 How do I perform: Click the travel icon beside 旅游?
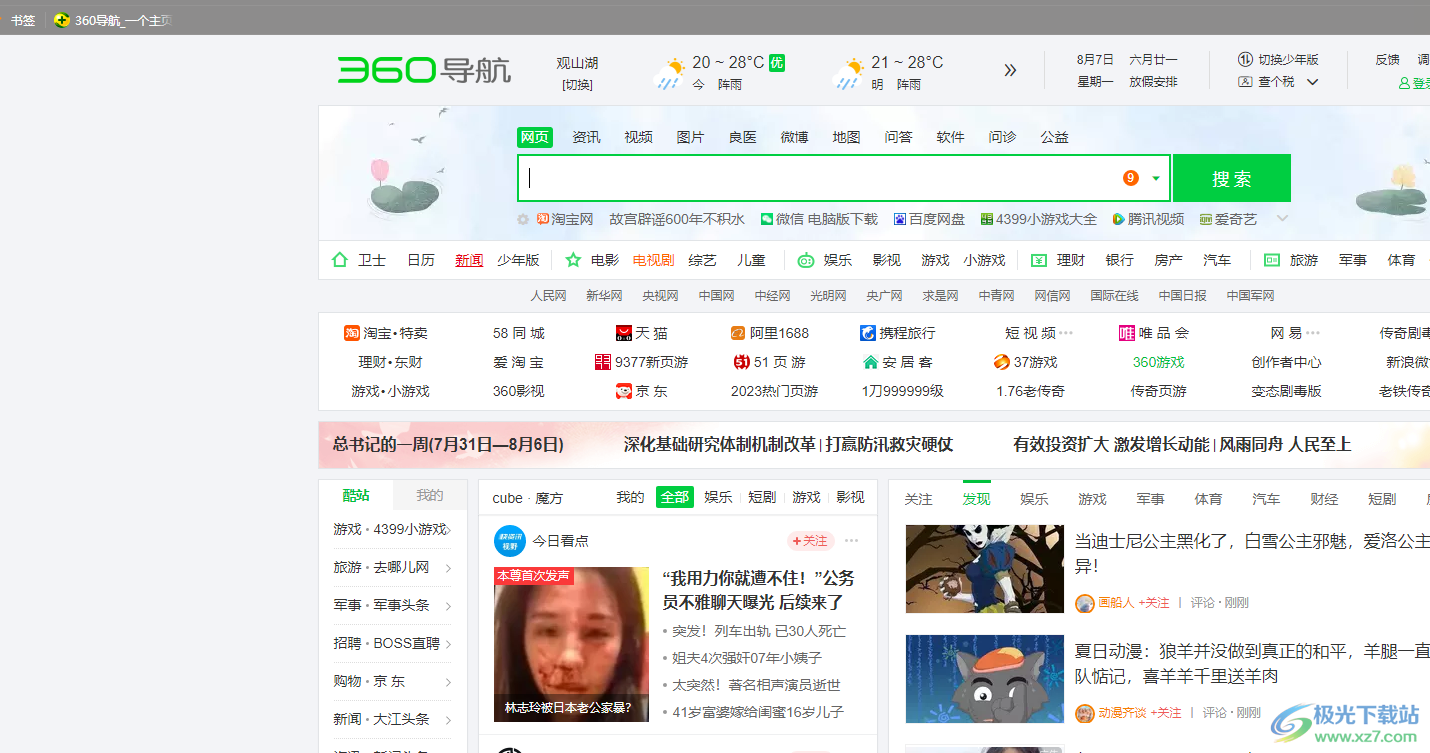tap(1272, 260)
